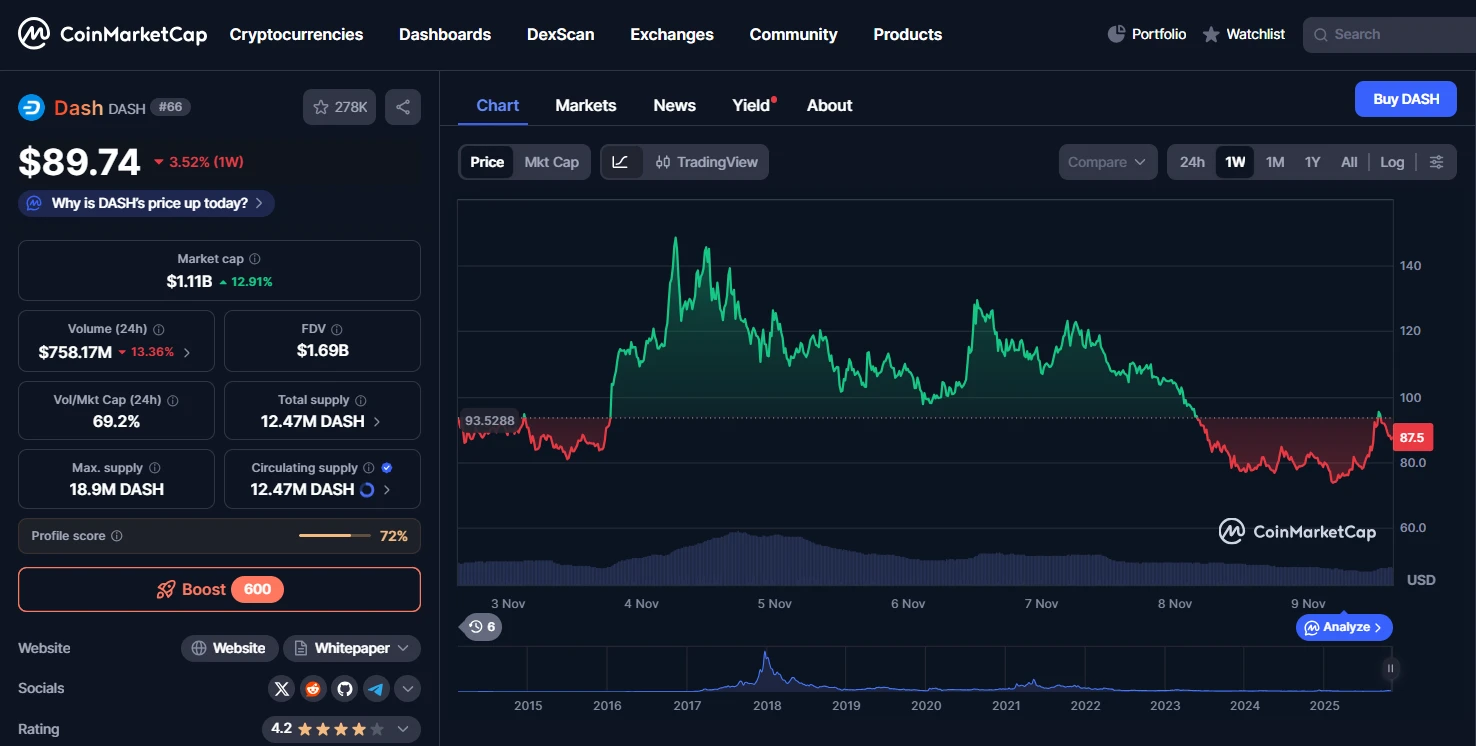Viewport: 1476px width, 746px height.
Task: Switch to the Markets tab
Action: (x=586, y=105)
